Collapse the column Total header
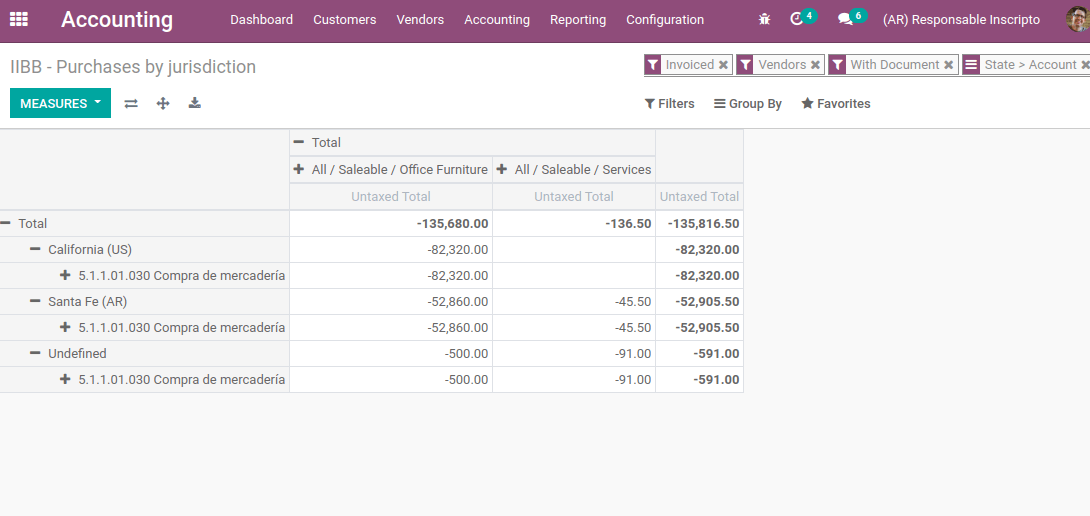 pyautogui.click(x=473, y=143)
